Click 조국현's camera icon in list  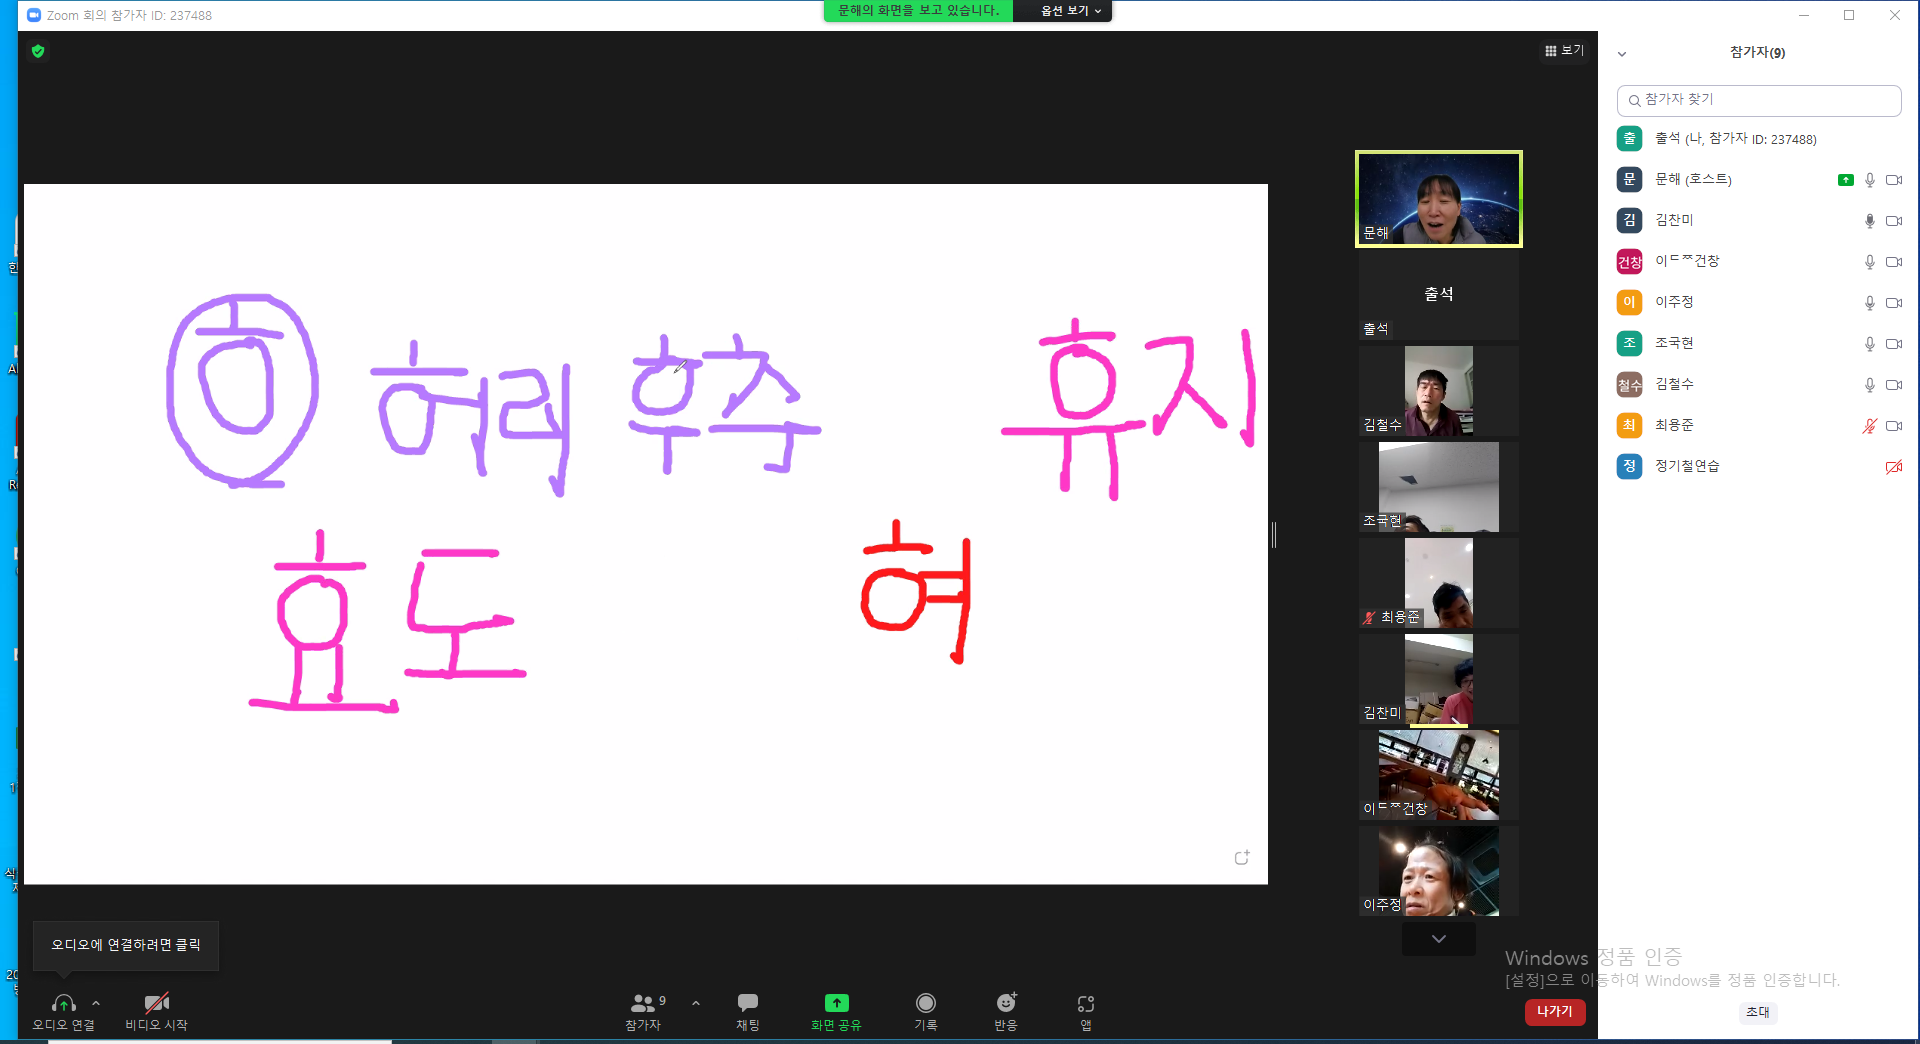pyautogui.click(x=1894, y=344)
